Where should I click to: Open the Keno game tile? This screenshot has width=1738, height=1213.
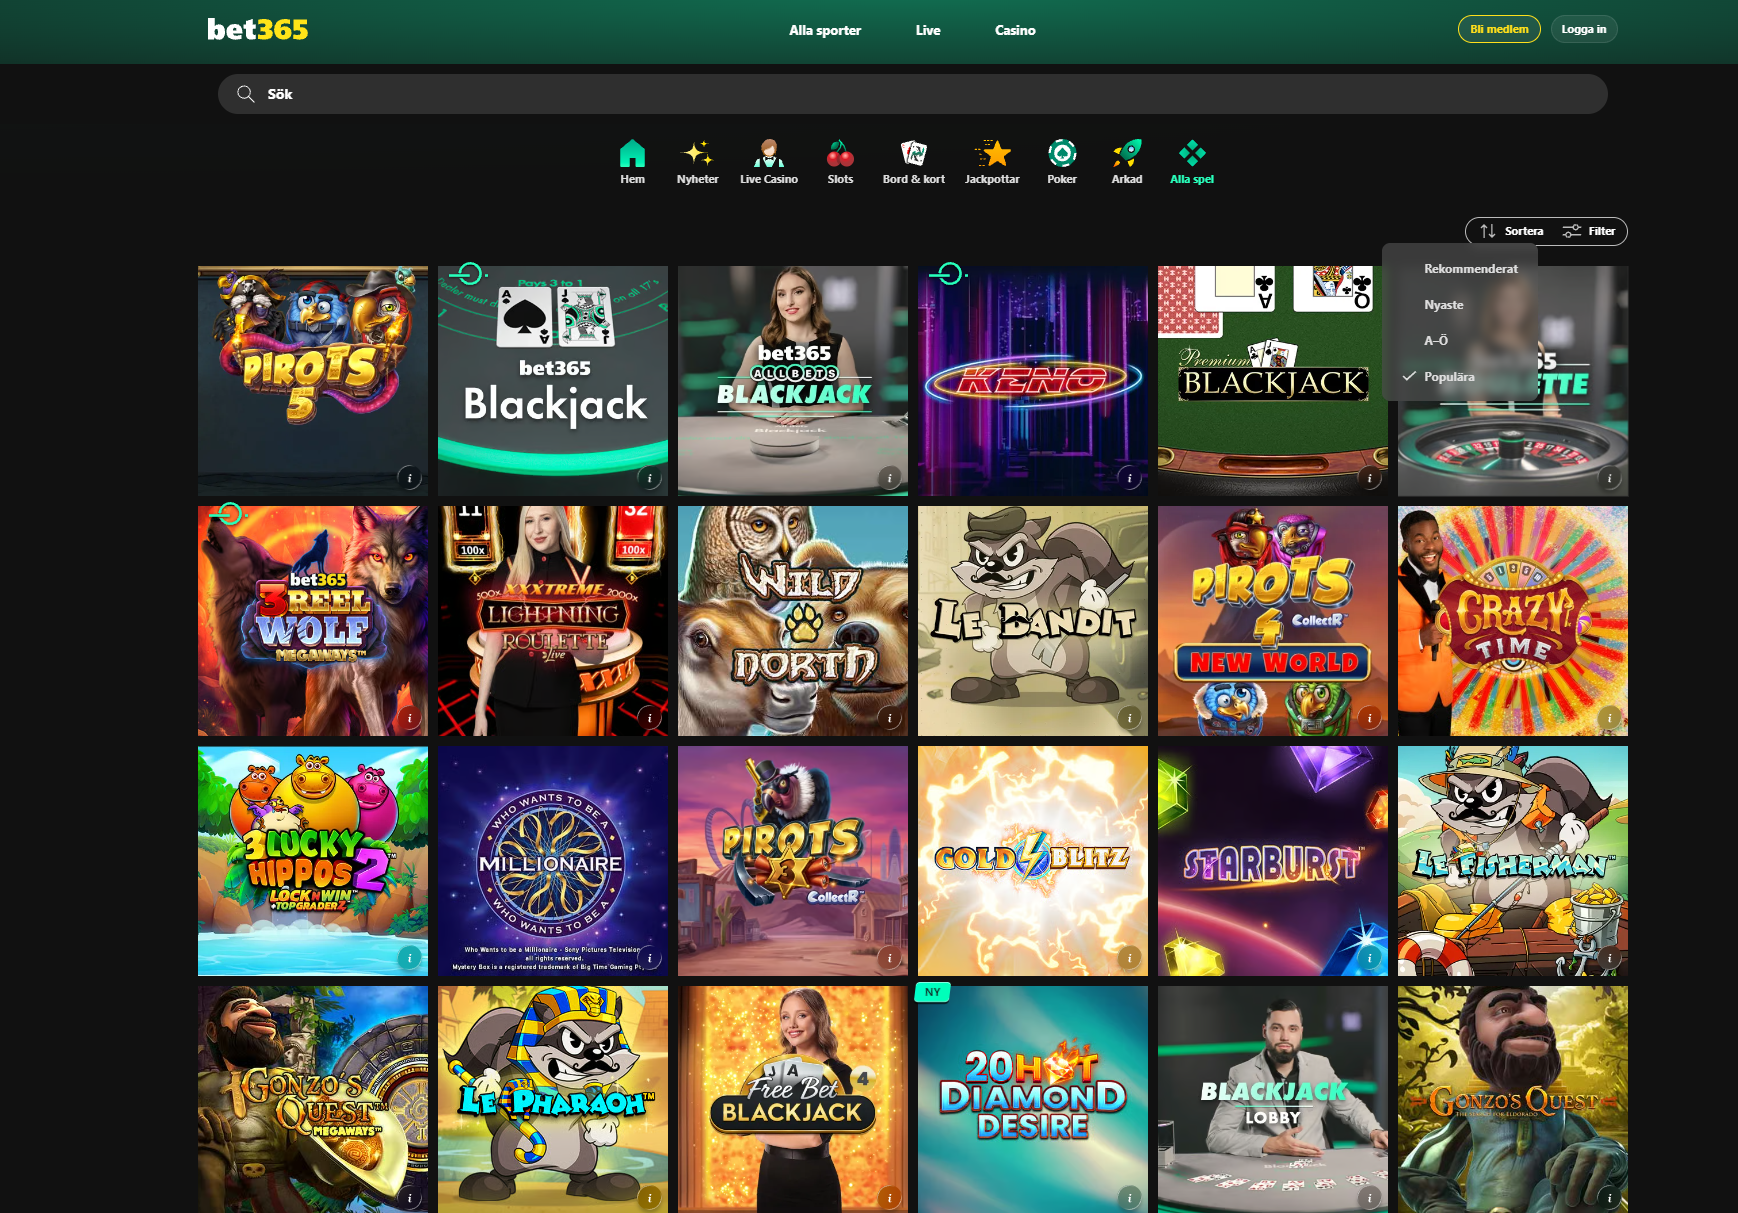pos(1033,381)
